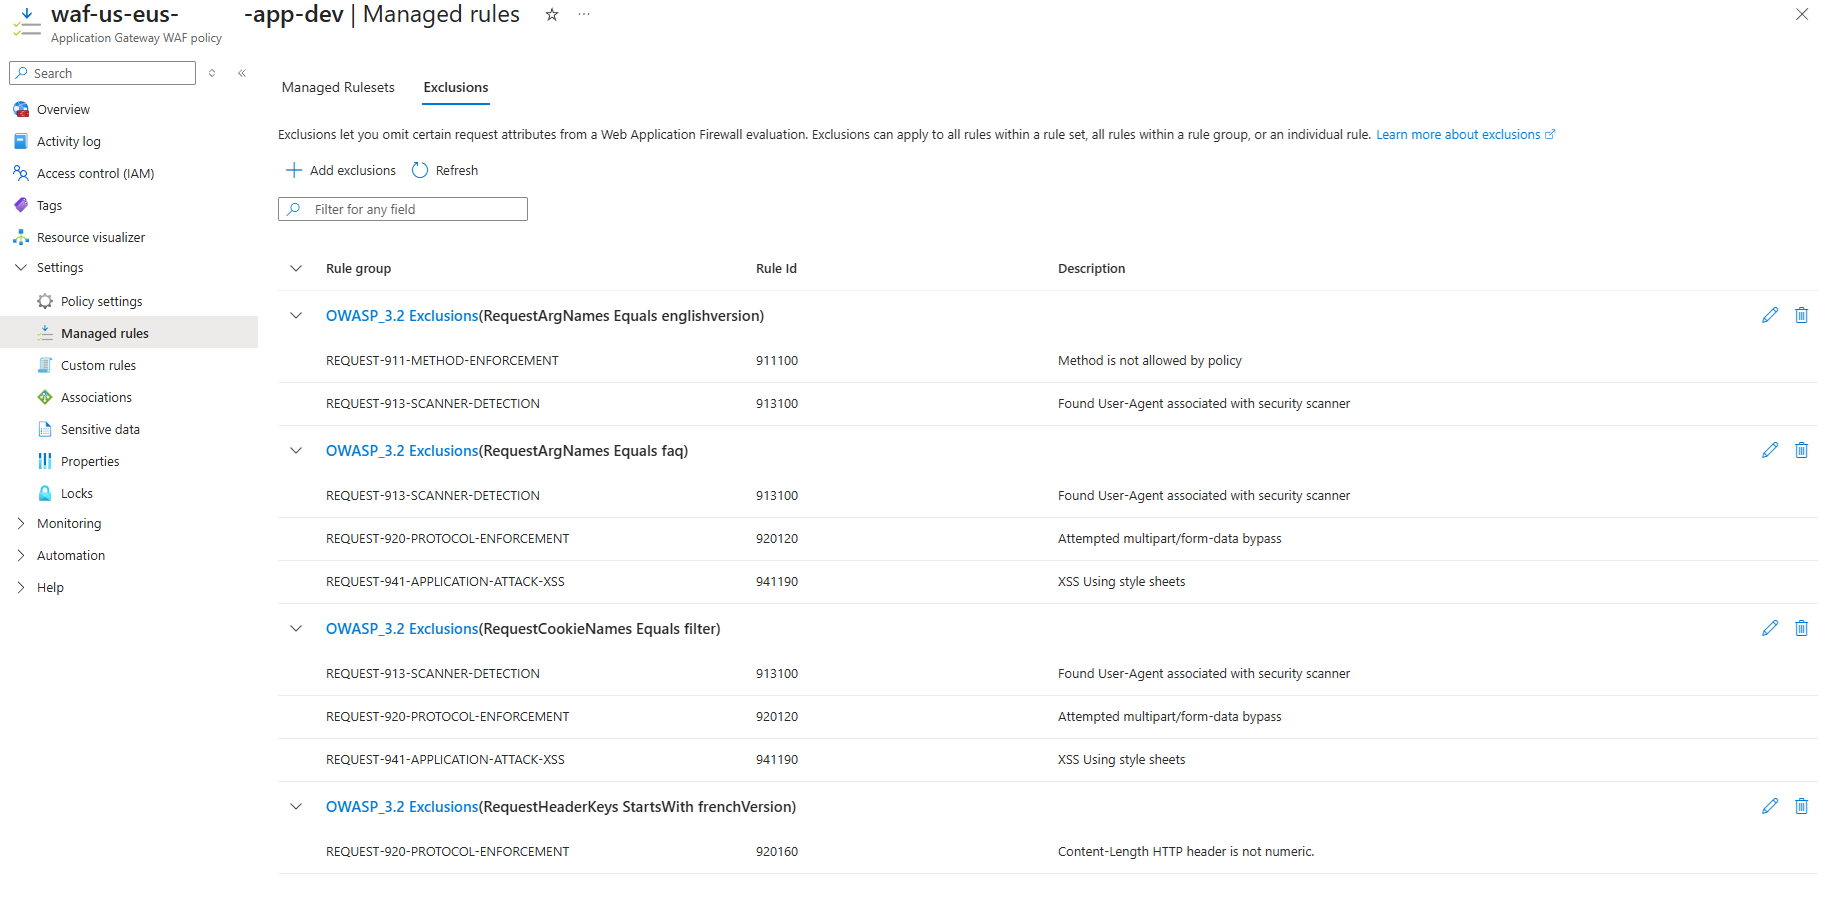Open Custom rules from sidebar

(98, 366)
